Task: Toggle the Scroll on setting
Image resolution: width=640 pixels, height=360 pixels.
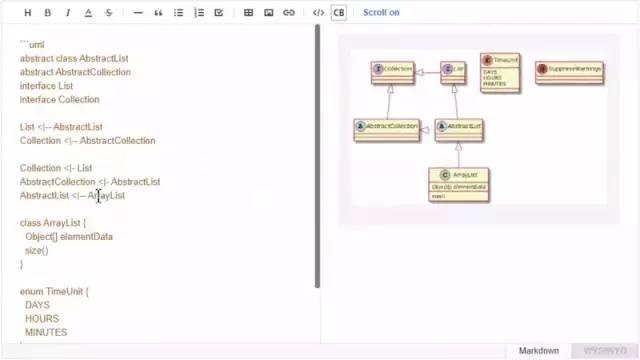Action: [x=381, y=13]
